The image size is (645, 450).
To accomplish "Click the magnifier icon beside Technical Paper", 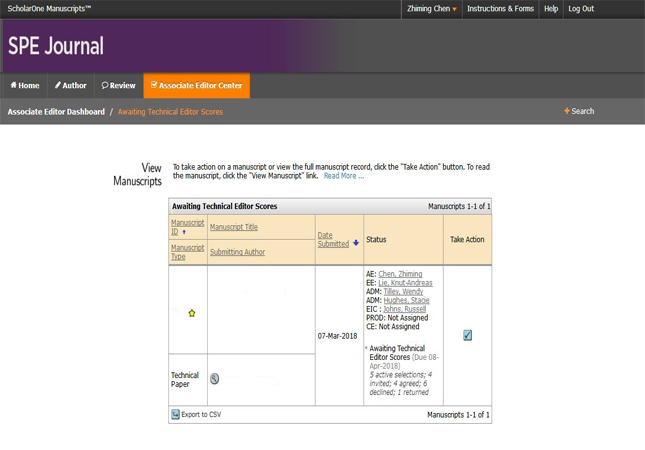I will tap(214, 379).
